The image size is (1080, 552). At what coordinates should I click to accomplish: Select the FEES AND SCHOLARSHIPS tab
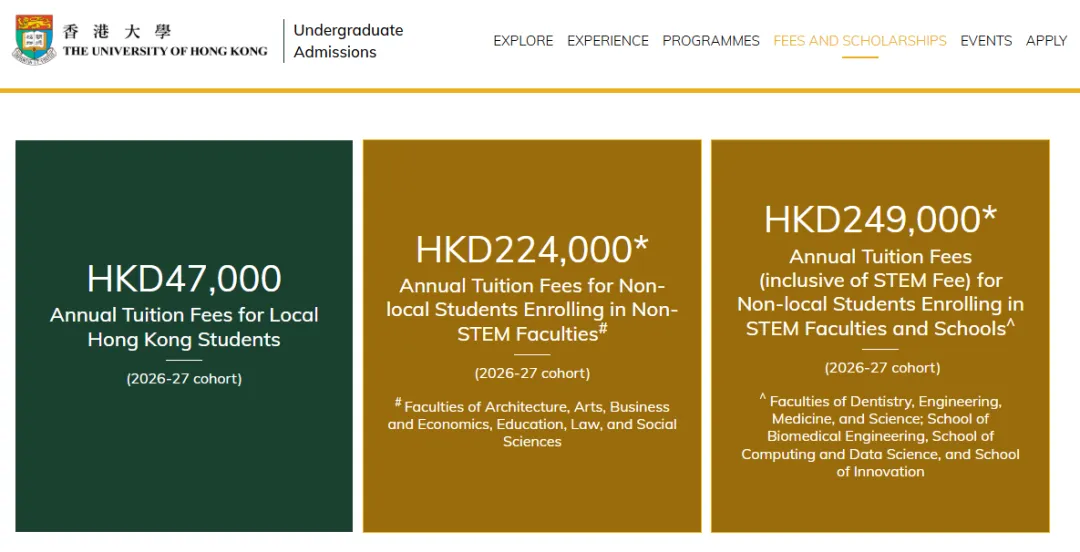click(x=860, y=41)
